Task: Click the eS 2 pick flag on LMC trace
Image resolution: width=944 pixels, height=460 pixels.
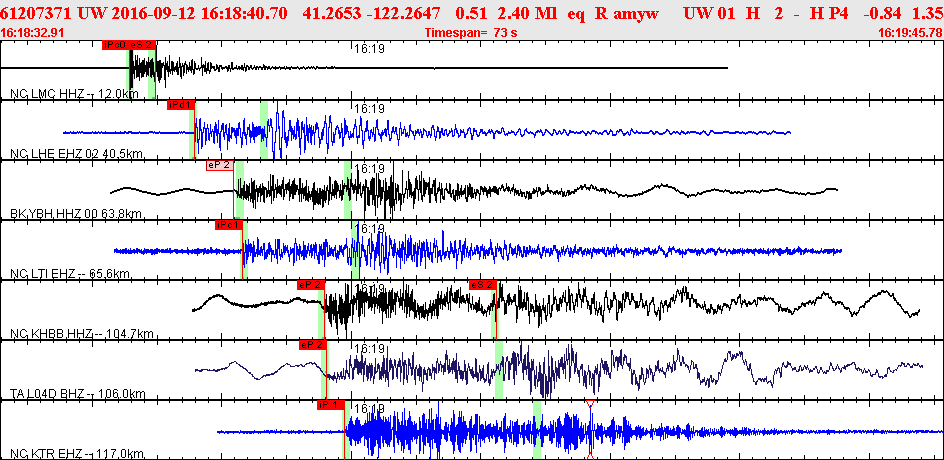Action: pyautogui.click(x=142, y=45)
